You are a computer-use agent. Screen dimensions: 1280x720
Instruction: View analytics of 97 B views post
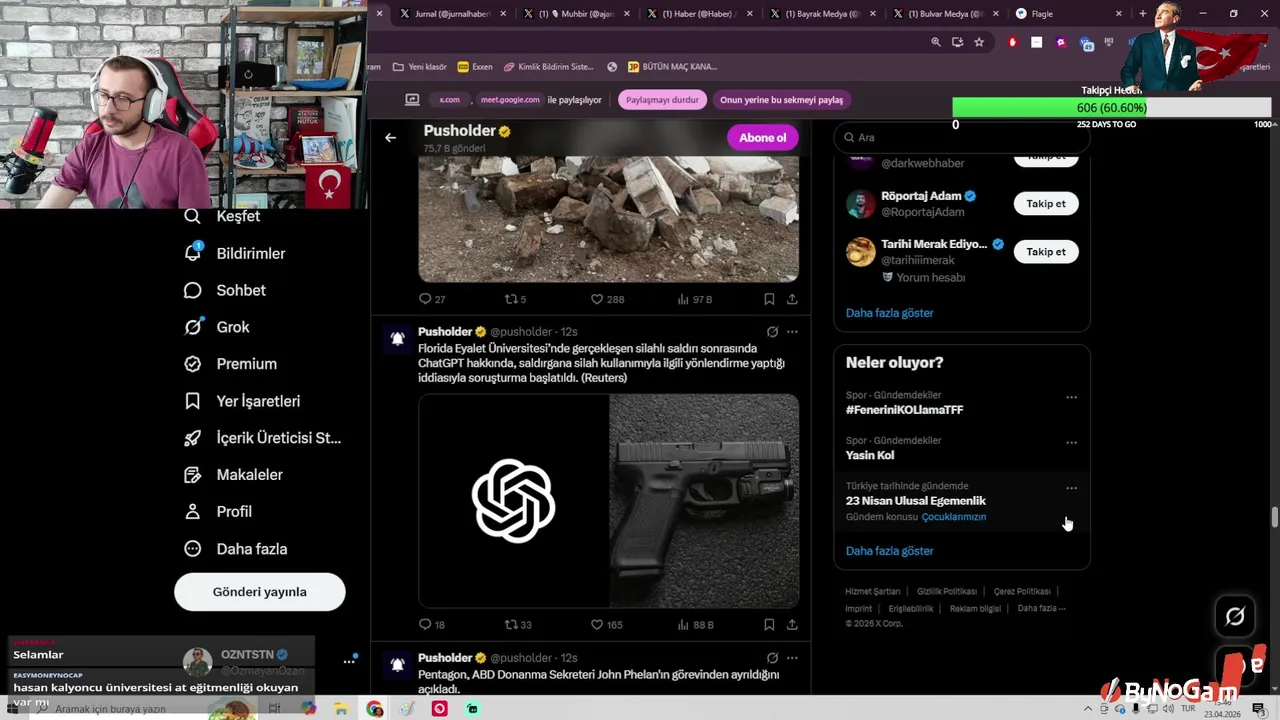point(695,299)
